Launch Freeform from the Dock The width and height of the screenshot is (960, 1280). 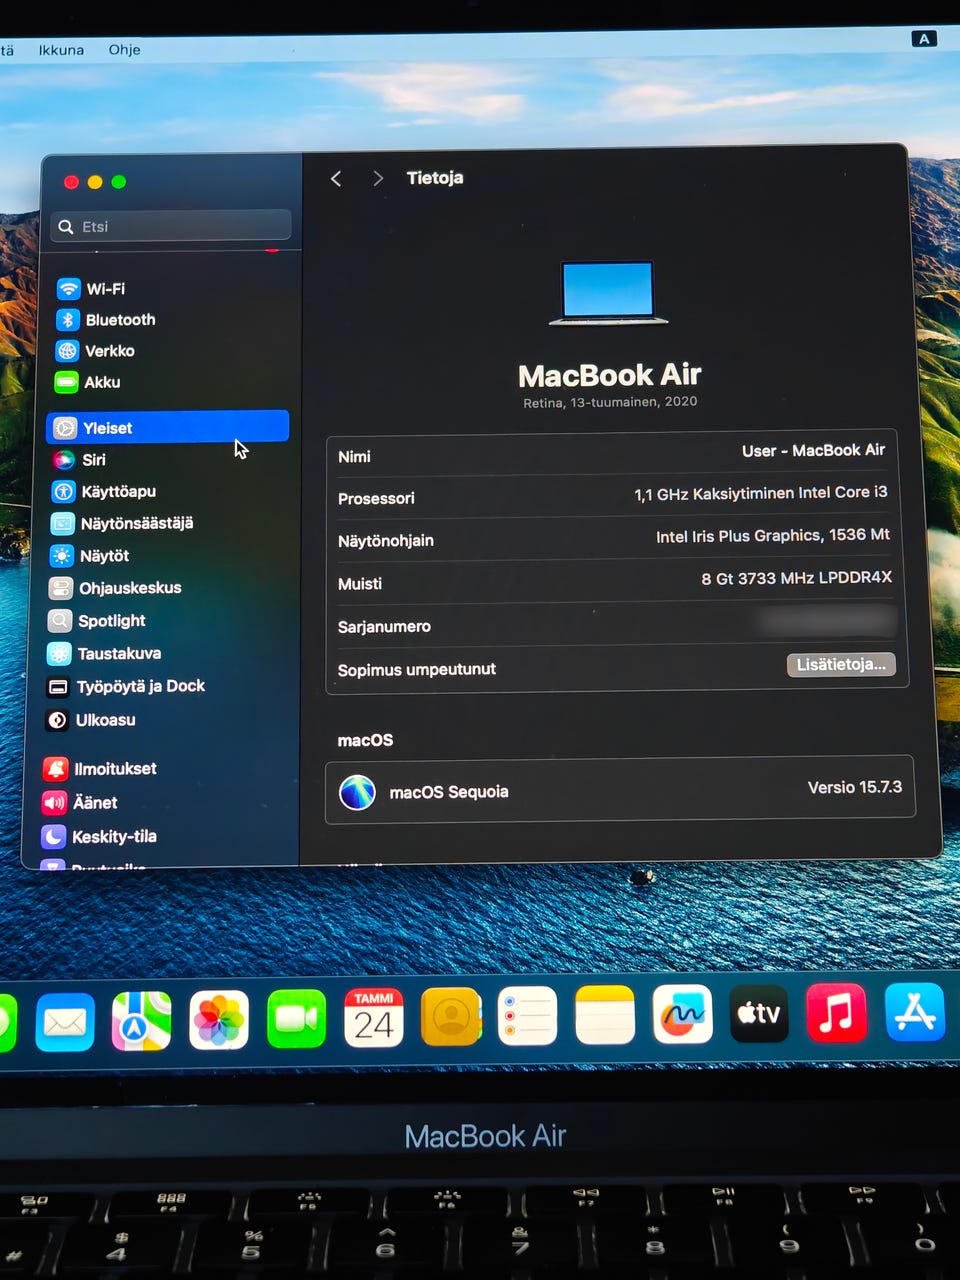682,1014
